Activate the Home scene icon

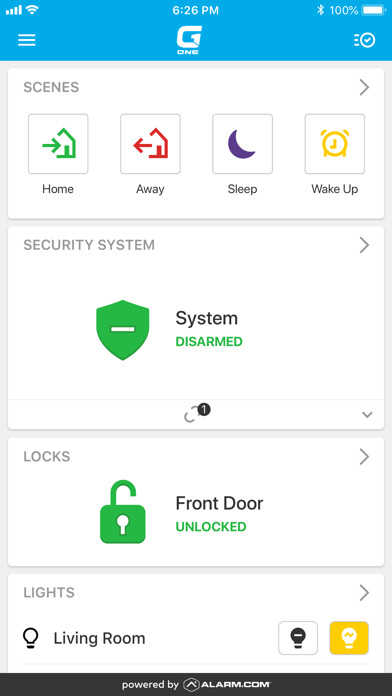[58, 144]
